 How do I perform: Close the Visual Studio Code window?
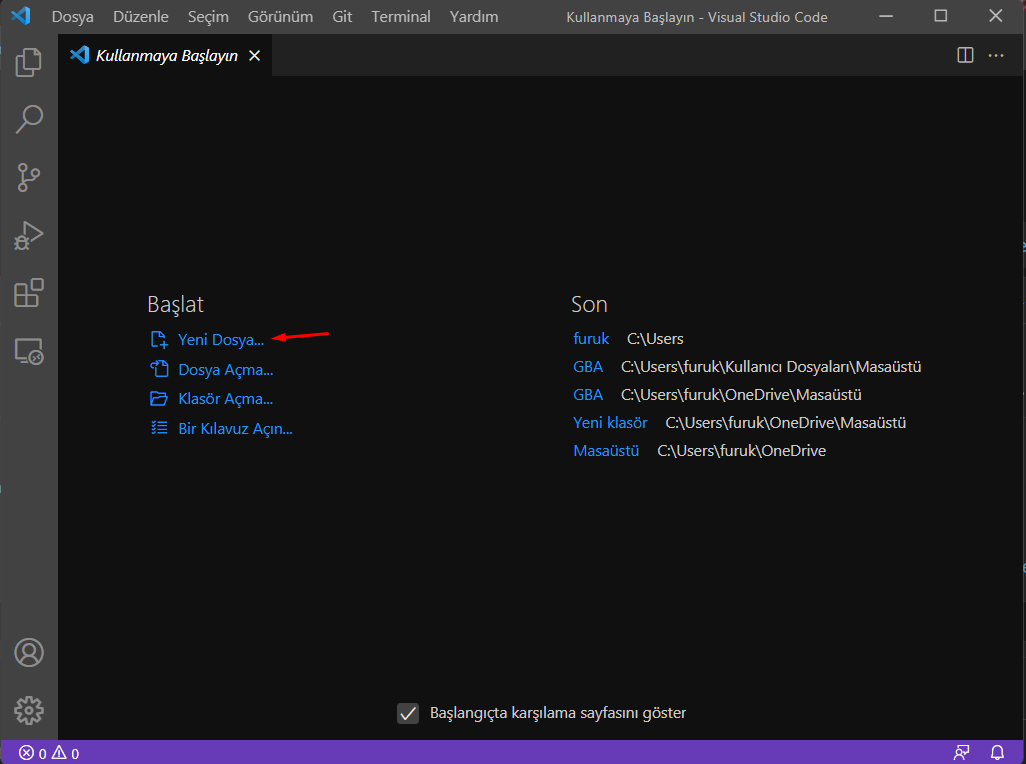[995, 16]
